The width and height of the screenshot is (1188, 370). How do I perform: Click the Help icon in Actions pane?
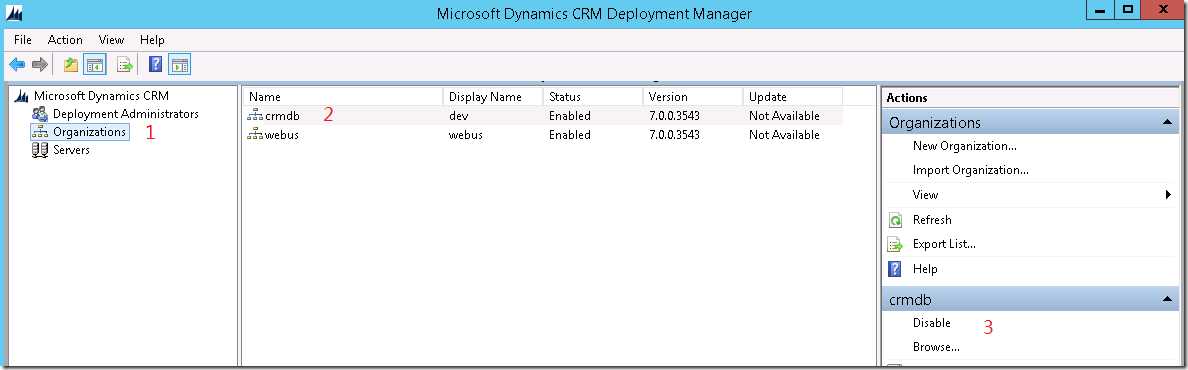coord(895,268)
